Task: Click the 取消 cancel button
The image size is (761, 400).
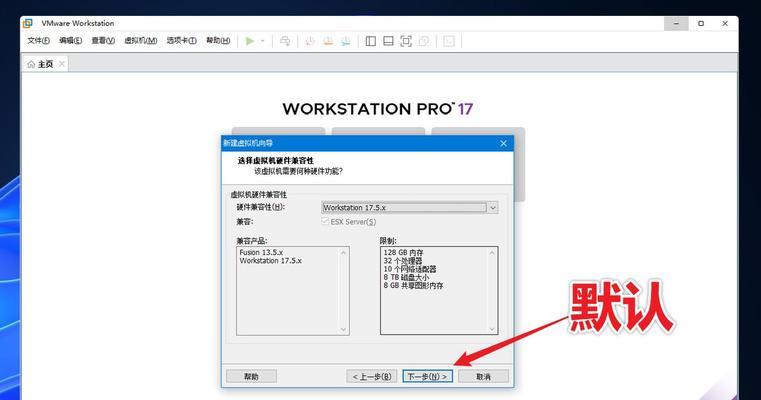Action: point(483,376)
